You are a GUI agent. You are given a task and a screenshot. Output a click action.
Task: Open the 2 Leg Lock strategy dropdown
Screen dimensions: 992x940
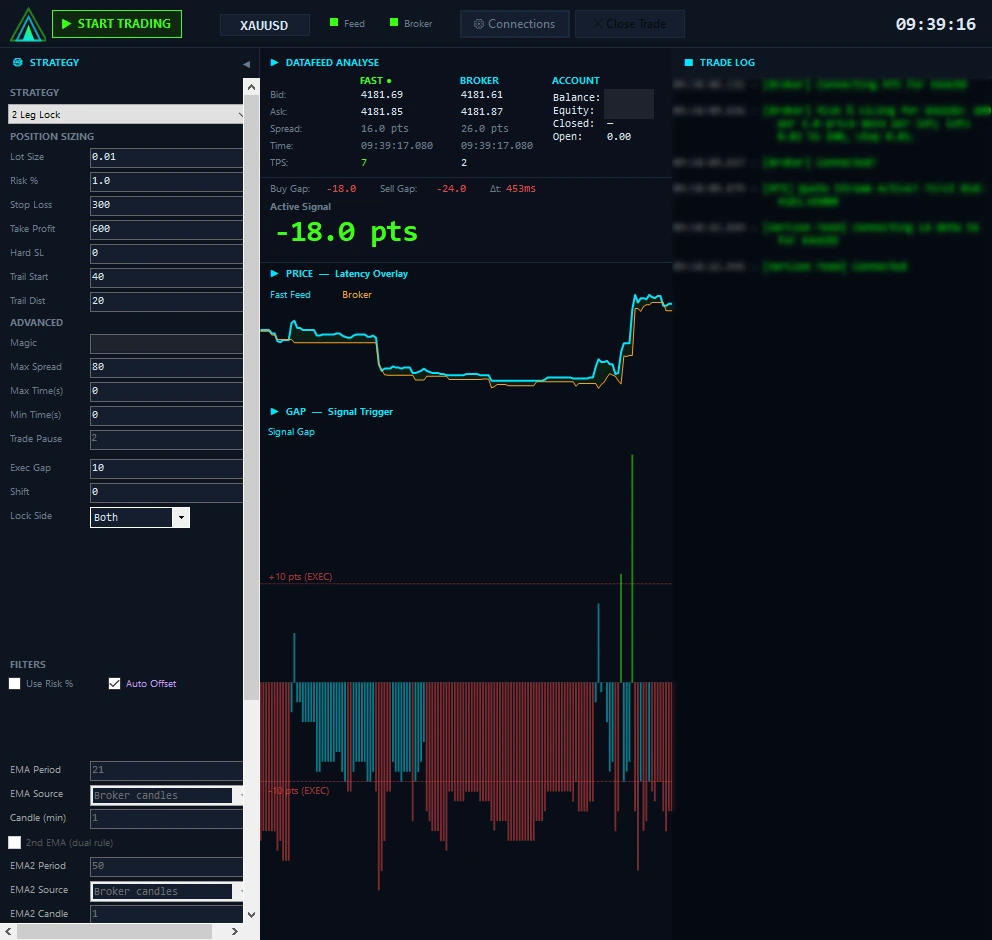pyautogui.click(x=127, y=114)
